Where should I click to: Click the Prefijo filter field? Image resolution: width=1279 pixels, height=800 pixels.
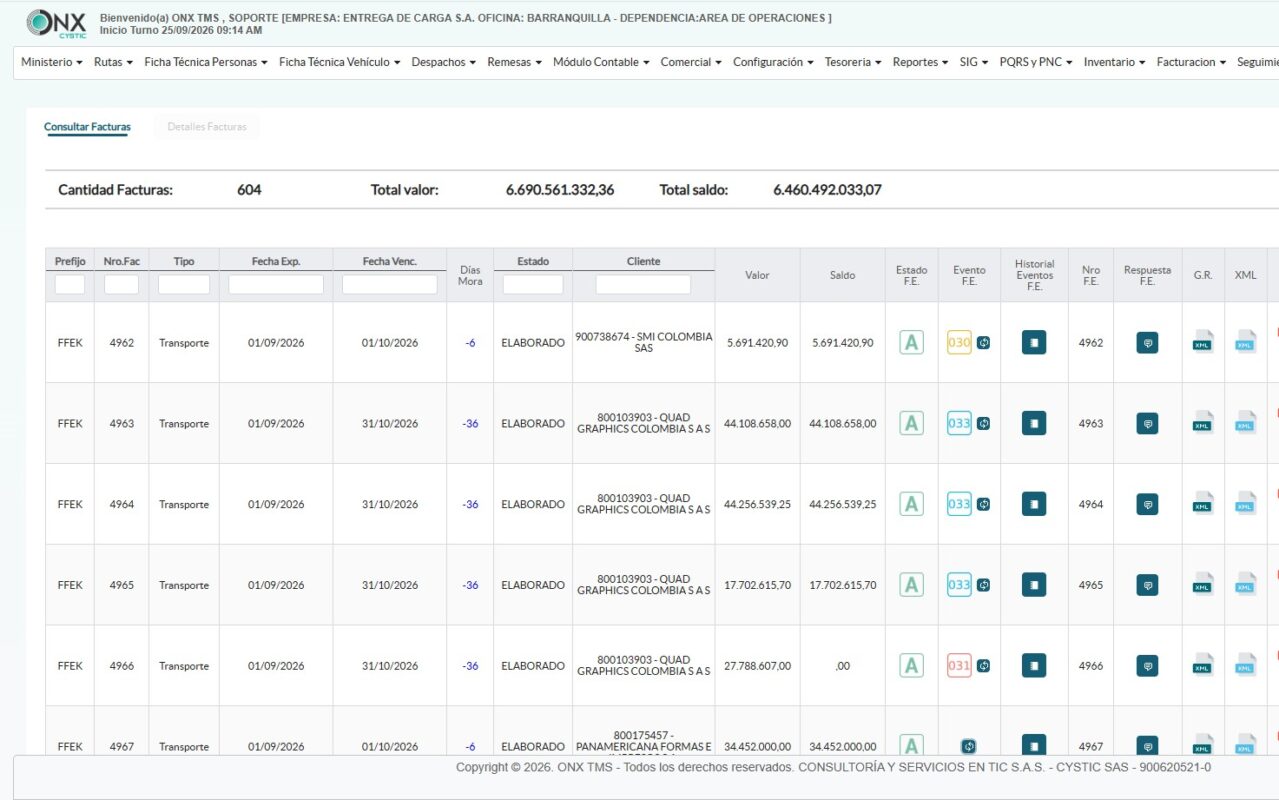[70, 285]
